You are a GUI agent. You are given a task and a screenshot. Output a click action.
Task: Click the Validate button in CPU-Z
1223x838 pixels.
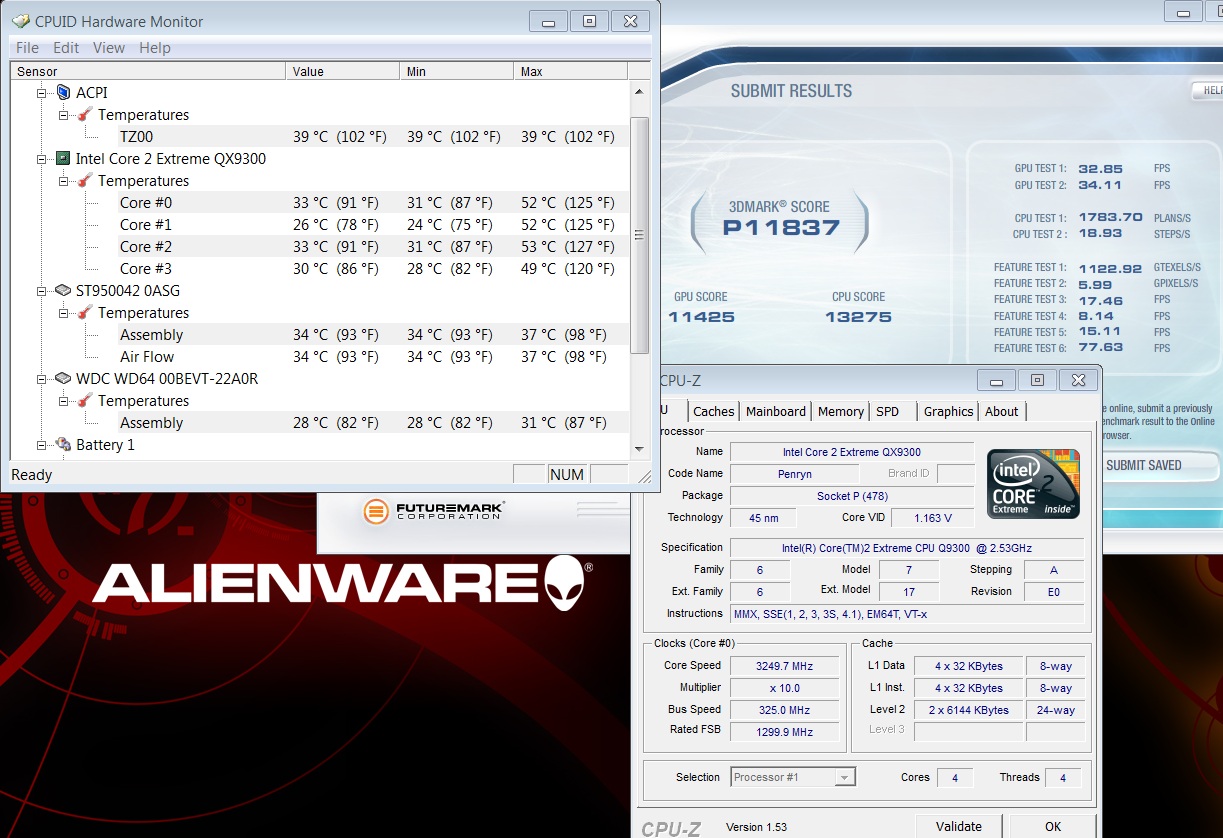[x=958, y=826]
